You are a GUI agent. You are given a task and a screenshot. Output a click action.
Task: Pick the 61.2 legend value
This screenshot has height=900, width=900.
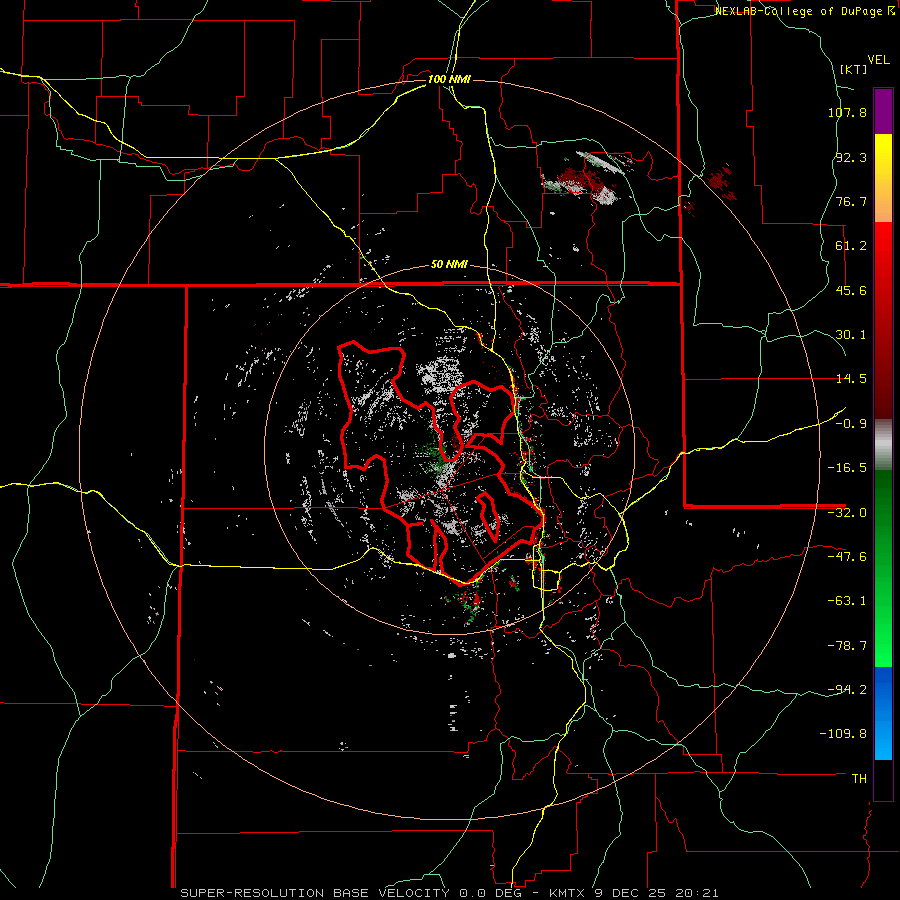pos(851,246)
